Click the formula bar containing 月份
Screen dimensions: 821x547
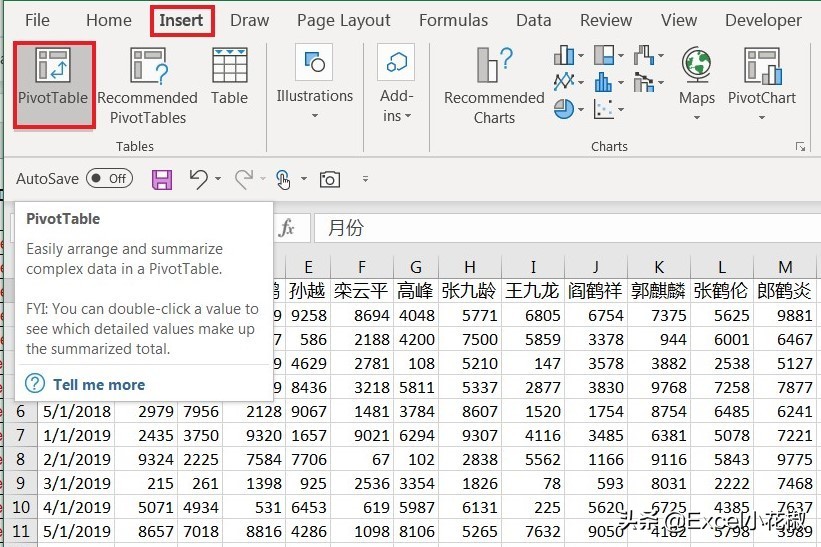click(x=560, y=228)
